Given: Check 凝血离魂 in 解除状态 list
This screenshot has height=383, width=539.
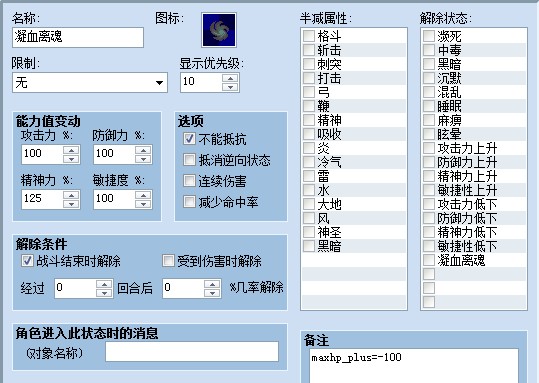Looking at the screenshot, I should (x=429, y=260).
